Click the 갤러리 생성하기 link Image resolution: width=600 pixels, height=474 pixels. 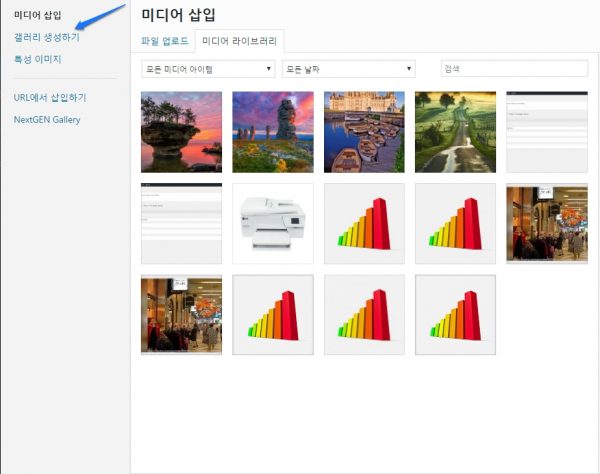(47, 37)
